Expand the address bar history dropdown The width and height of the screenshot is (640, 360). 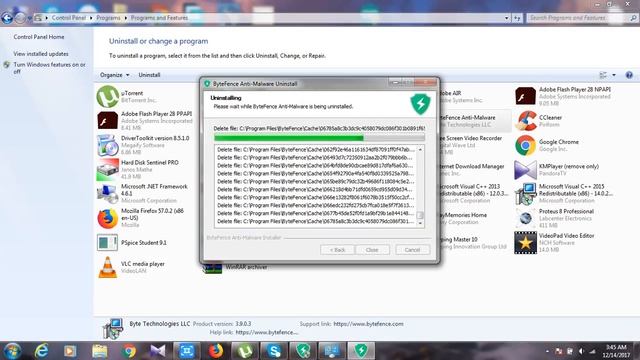coord(507,18)
